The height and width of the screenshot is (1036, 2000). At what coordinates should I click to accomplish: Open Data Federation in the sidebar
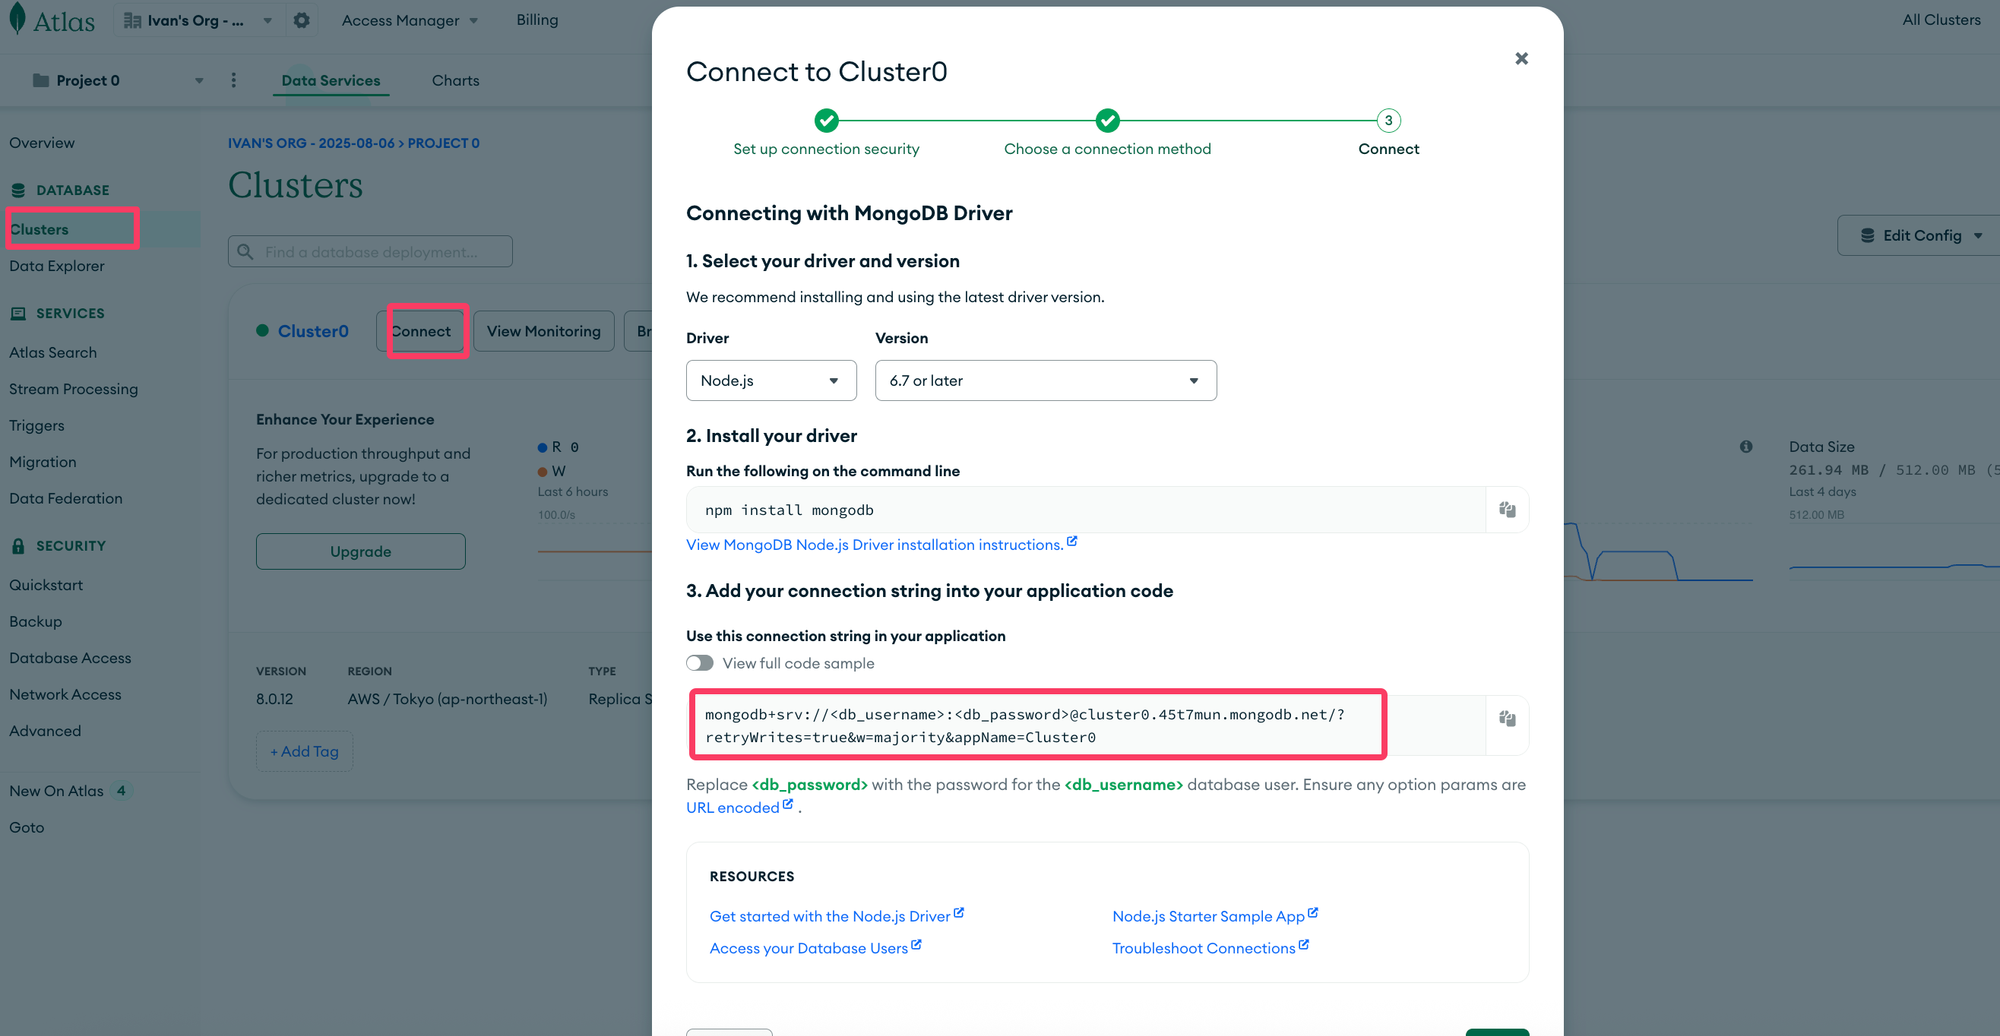[66, 498]
